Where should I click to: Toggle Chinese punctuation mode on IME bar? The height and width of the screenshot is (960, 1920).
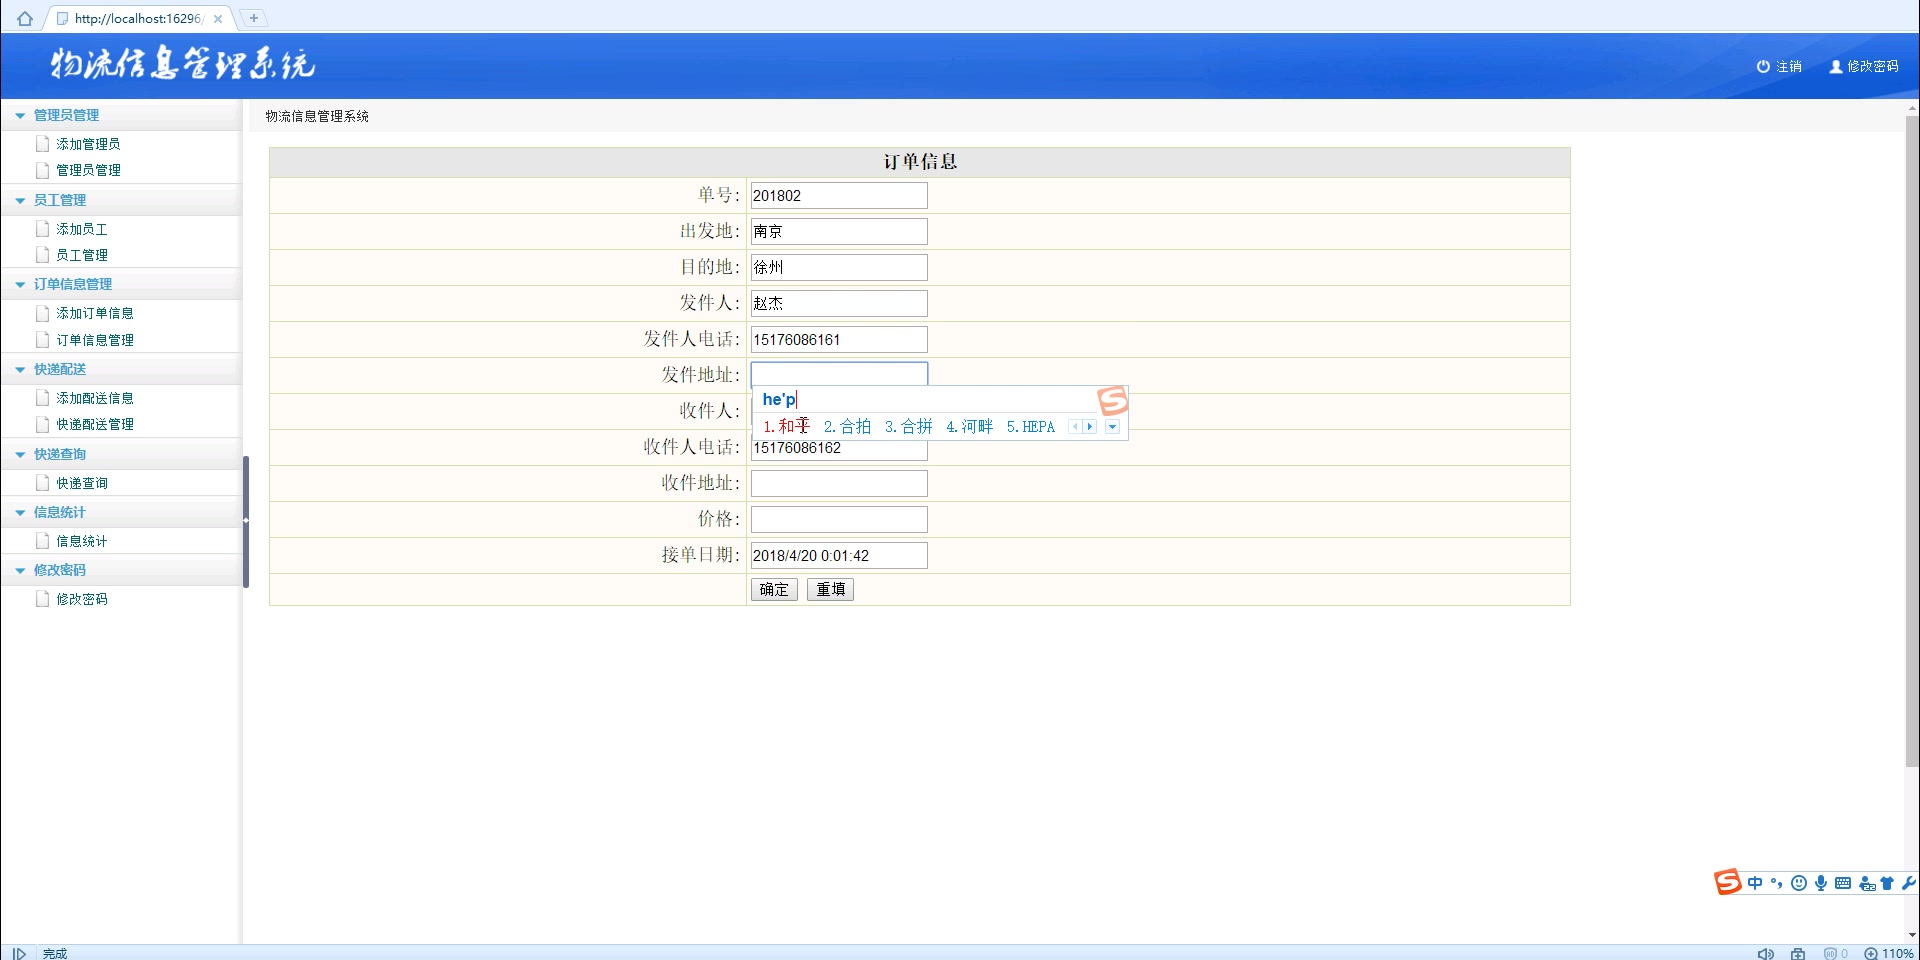tap(1776, 883)
